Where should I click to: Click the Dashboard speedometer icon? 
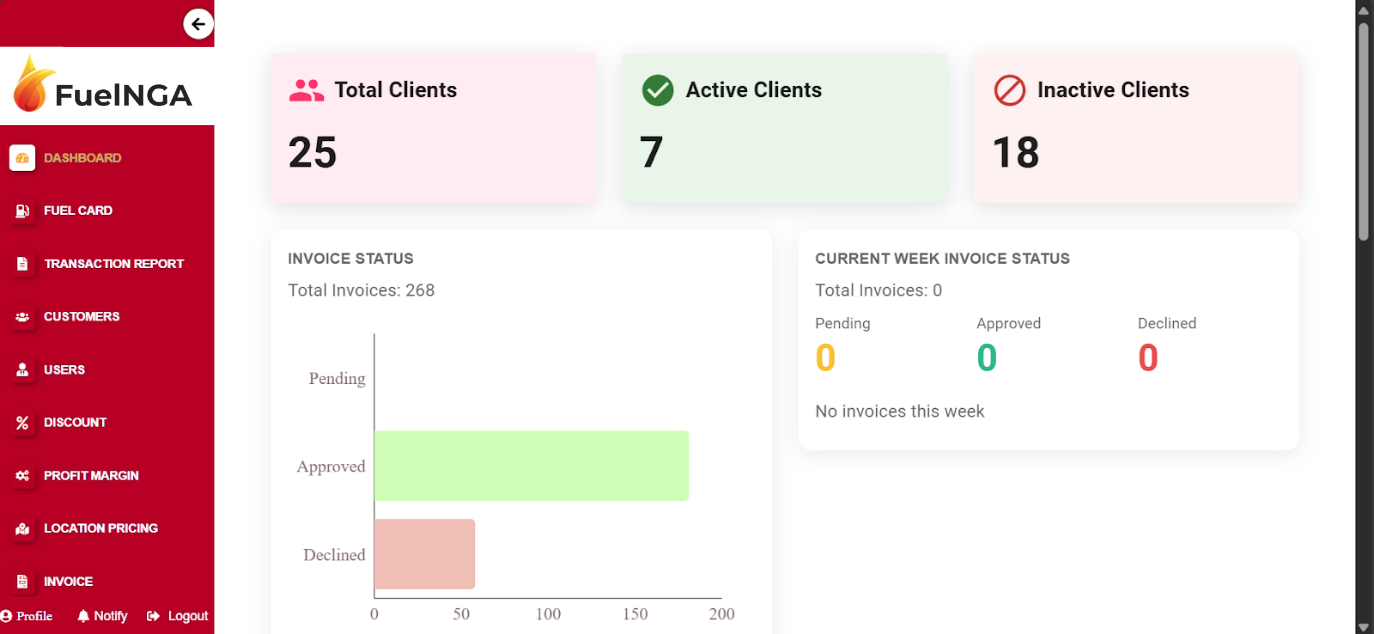pyautogui.click(x=22, y=158)
